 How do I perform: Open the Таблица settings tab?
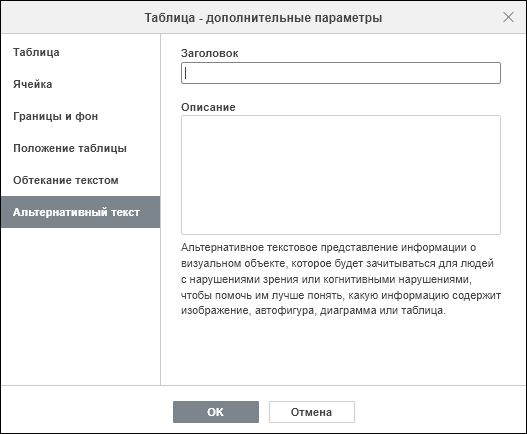tap(80, 52)
